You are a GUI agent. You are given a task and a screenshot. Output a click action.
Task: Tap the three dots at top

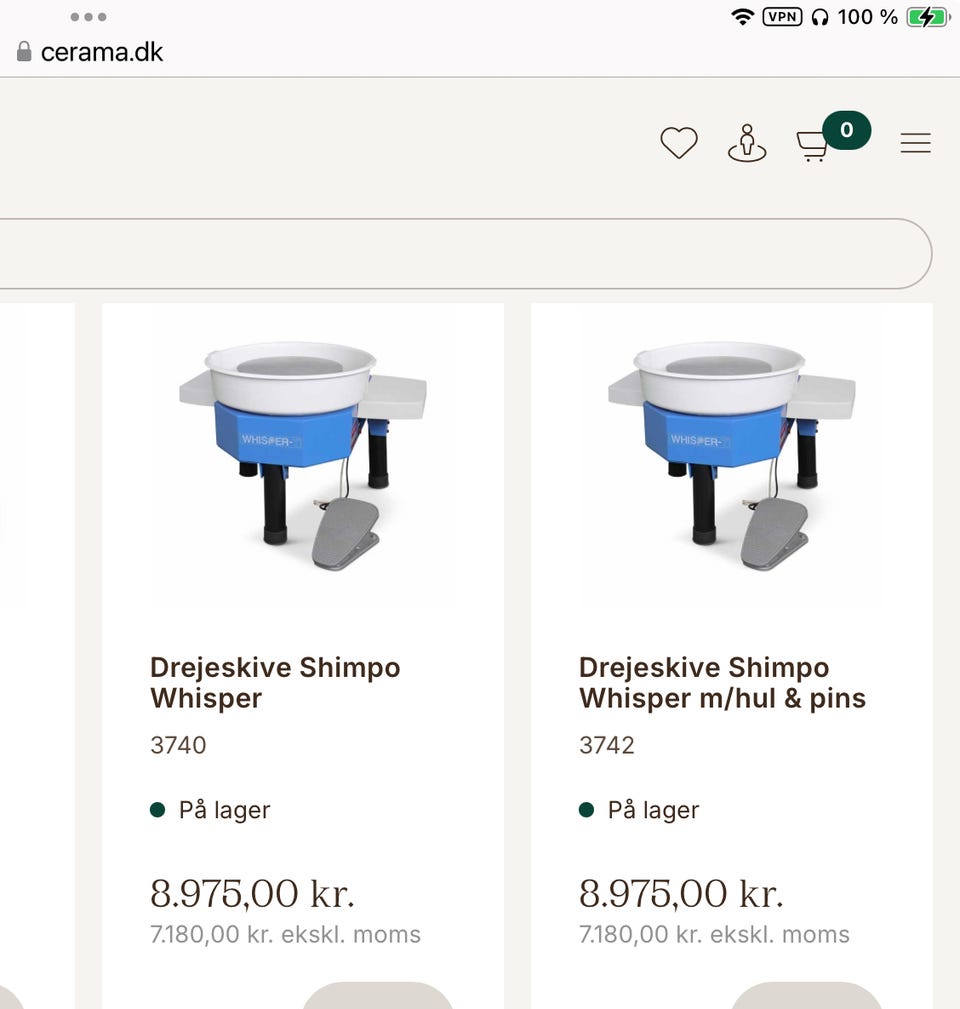89,17
